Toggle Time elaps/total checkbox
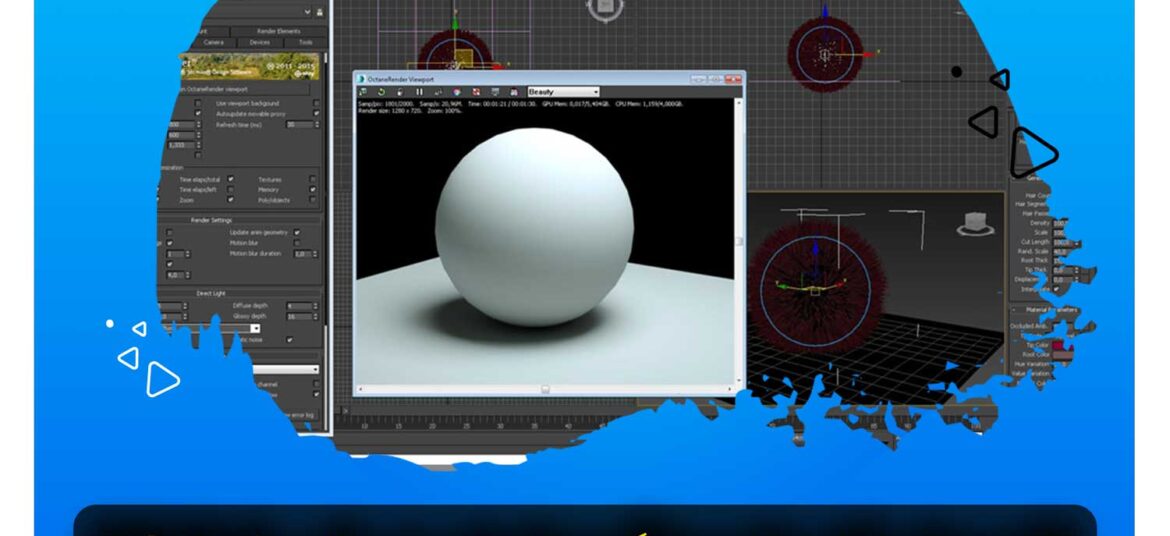 click(231, 179)
